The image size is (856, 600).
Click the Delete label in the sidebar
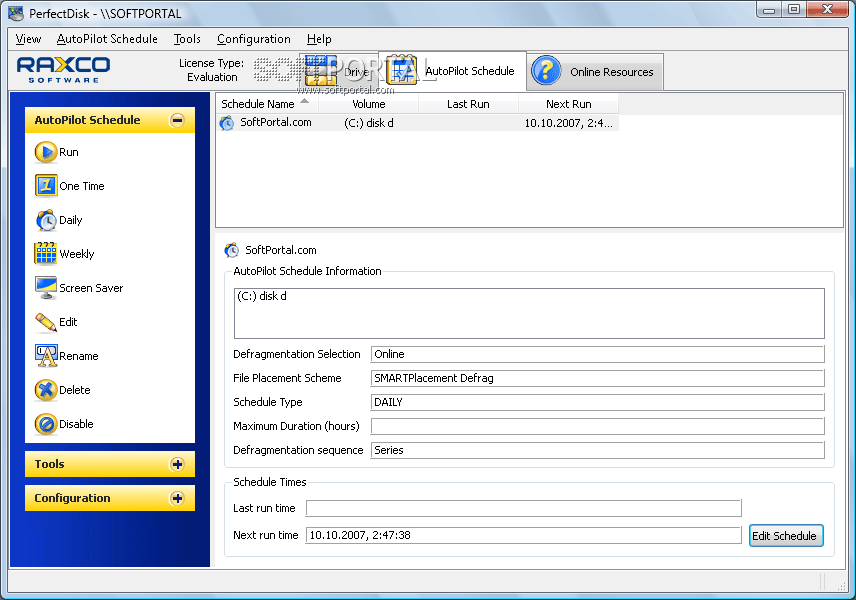point(75,390)
